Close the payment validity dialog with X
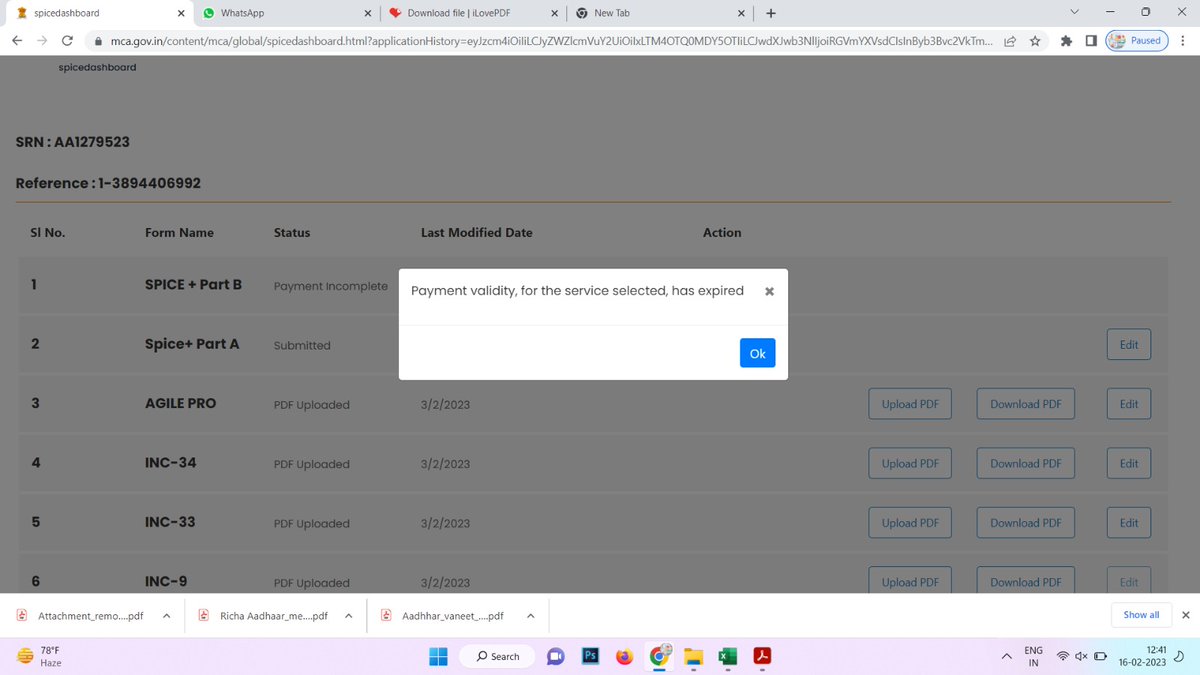The image size is (1200, 675). pos(769,291)
